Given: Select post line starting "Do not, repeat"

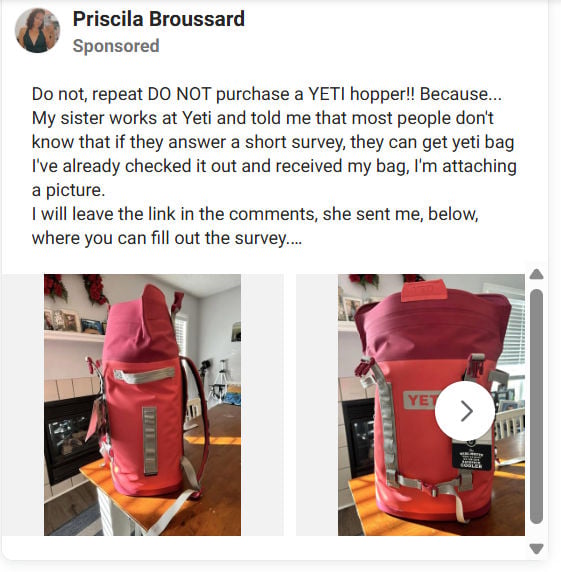Looking at the screenshot, I should point(267,94).
